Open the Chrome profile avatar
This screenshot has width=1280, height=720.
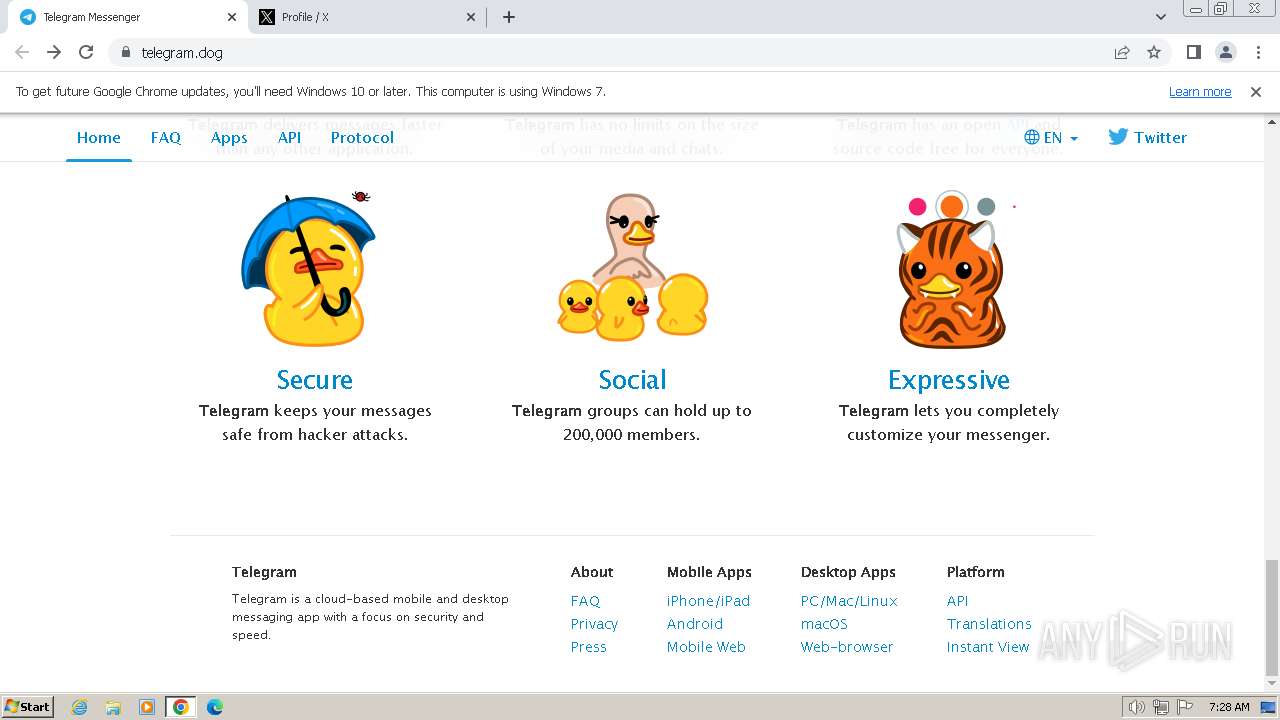[1225, 52]
